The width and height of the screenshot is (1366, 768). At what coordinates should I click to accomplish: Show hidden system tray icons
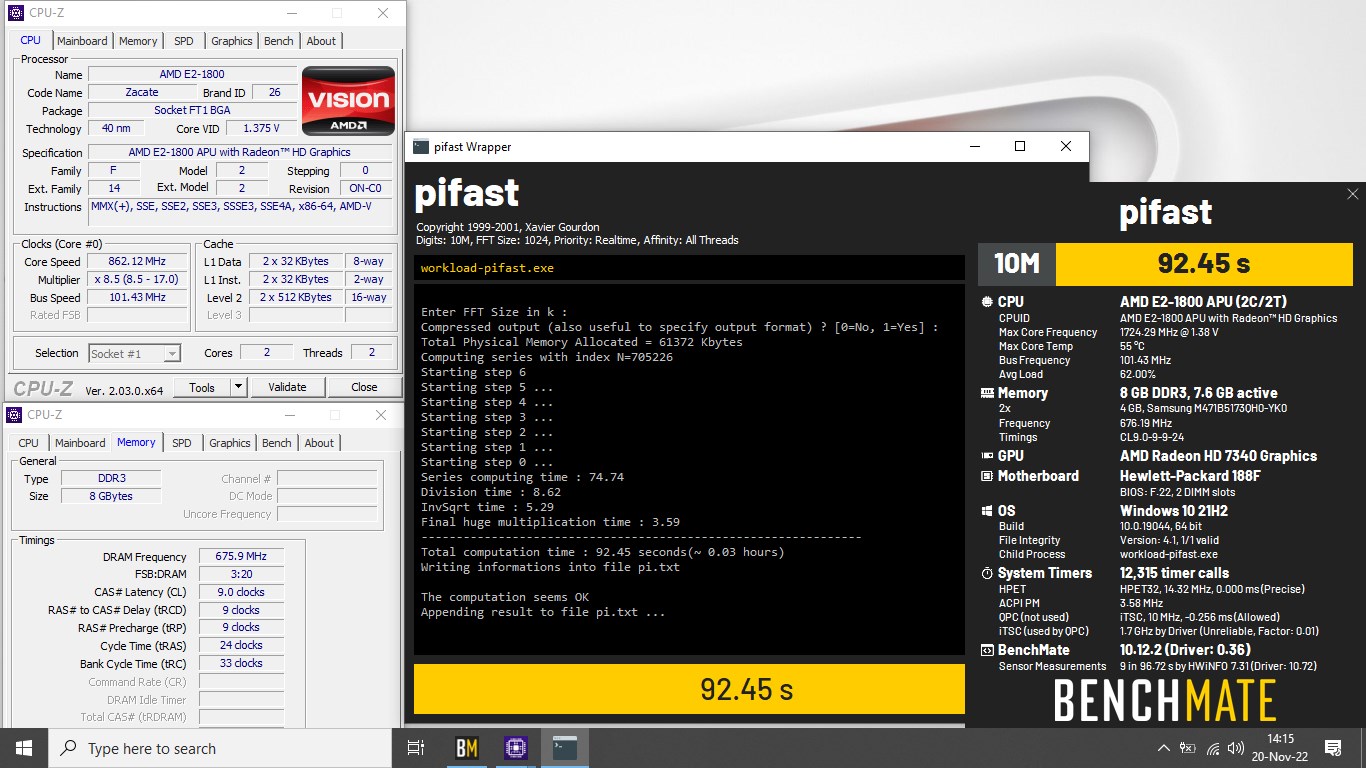click(1163, 748)
